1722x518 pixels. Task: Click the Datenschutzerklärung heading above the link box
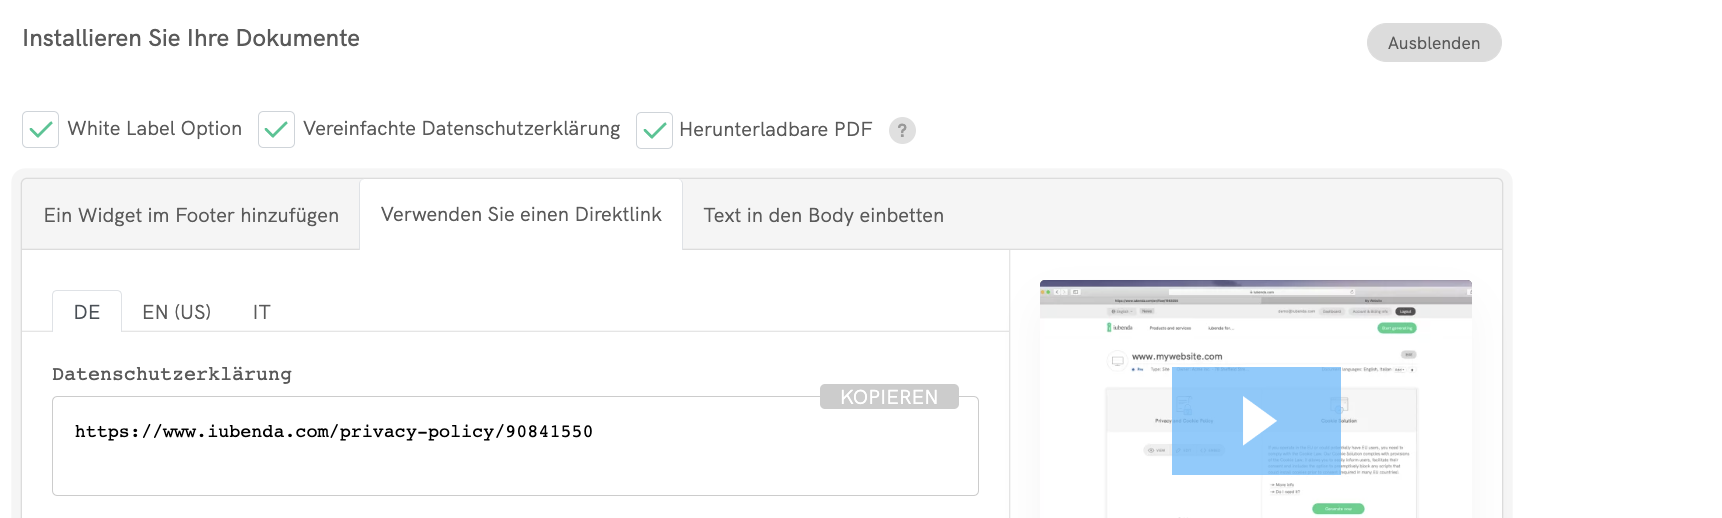click(172, 374)
